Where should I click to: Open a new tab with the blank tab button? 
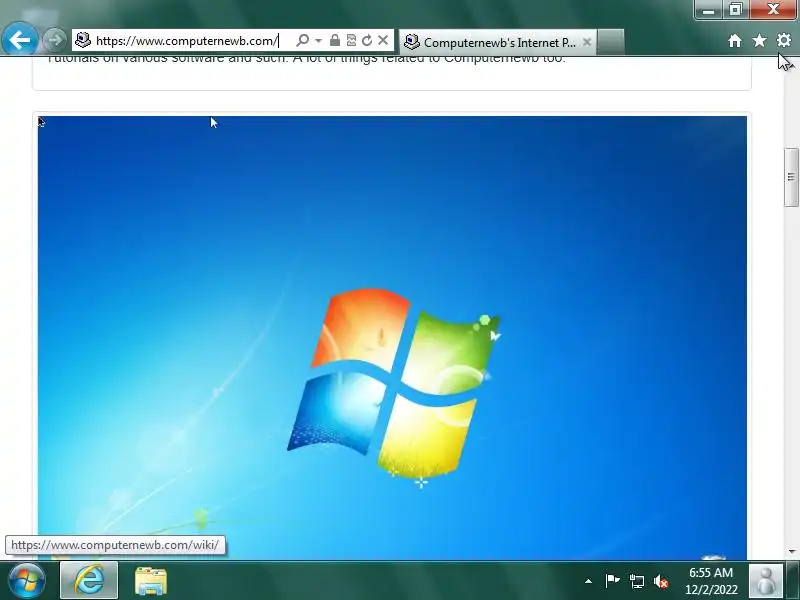pyautogui.click(x=610, y=42)
